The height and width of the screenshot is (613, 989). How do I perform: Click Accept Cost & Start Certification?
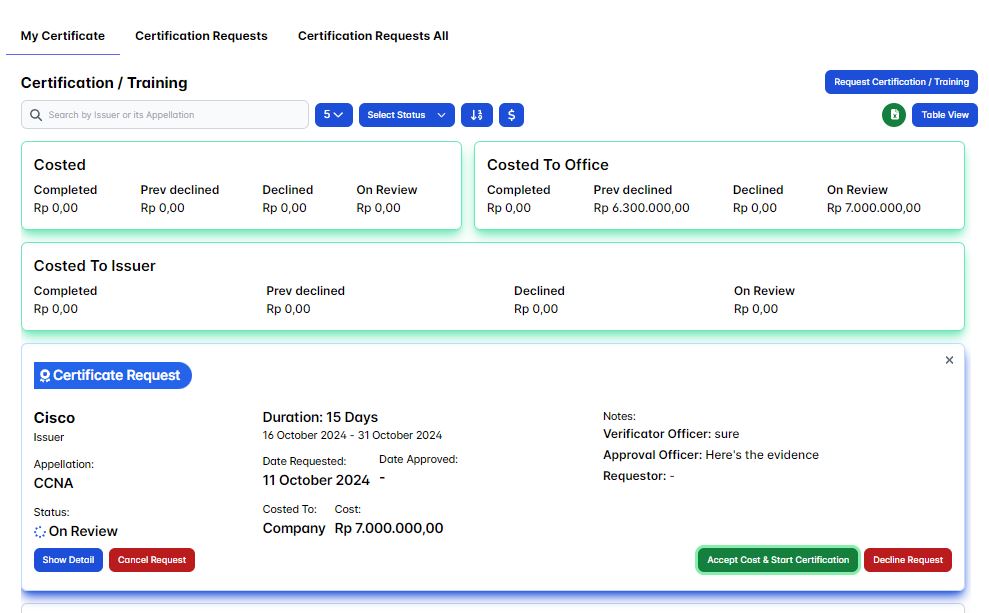pos(777,560)
